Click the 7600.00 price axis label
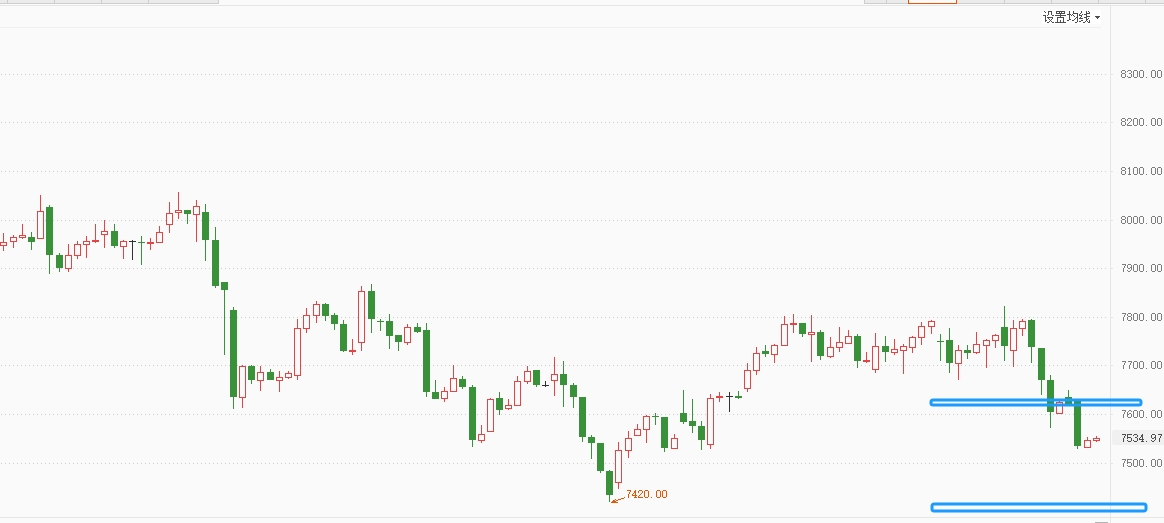Image resolution: width=1164 pixels, height=523 pixels. pyautogui.click(x=1141, y=415)
